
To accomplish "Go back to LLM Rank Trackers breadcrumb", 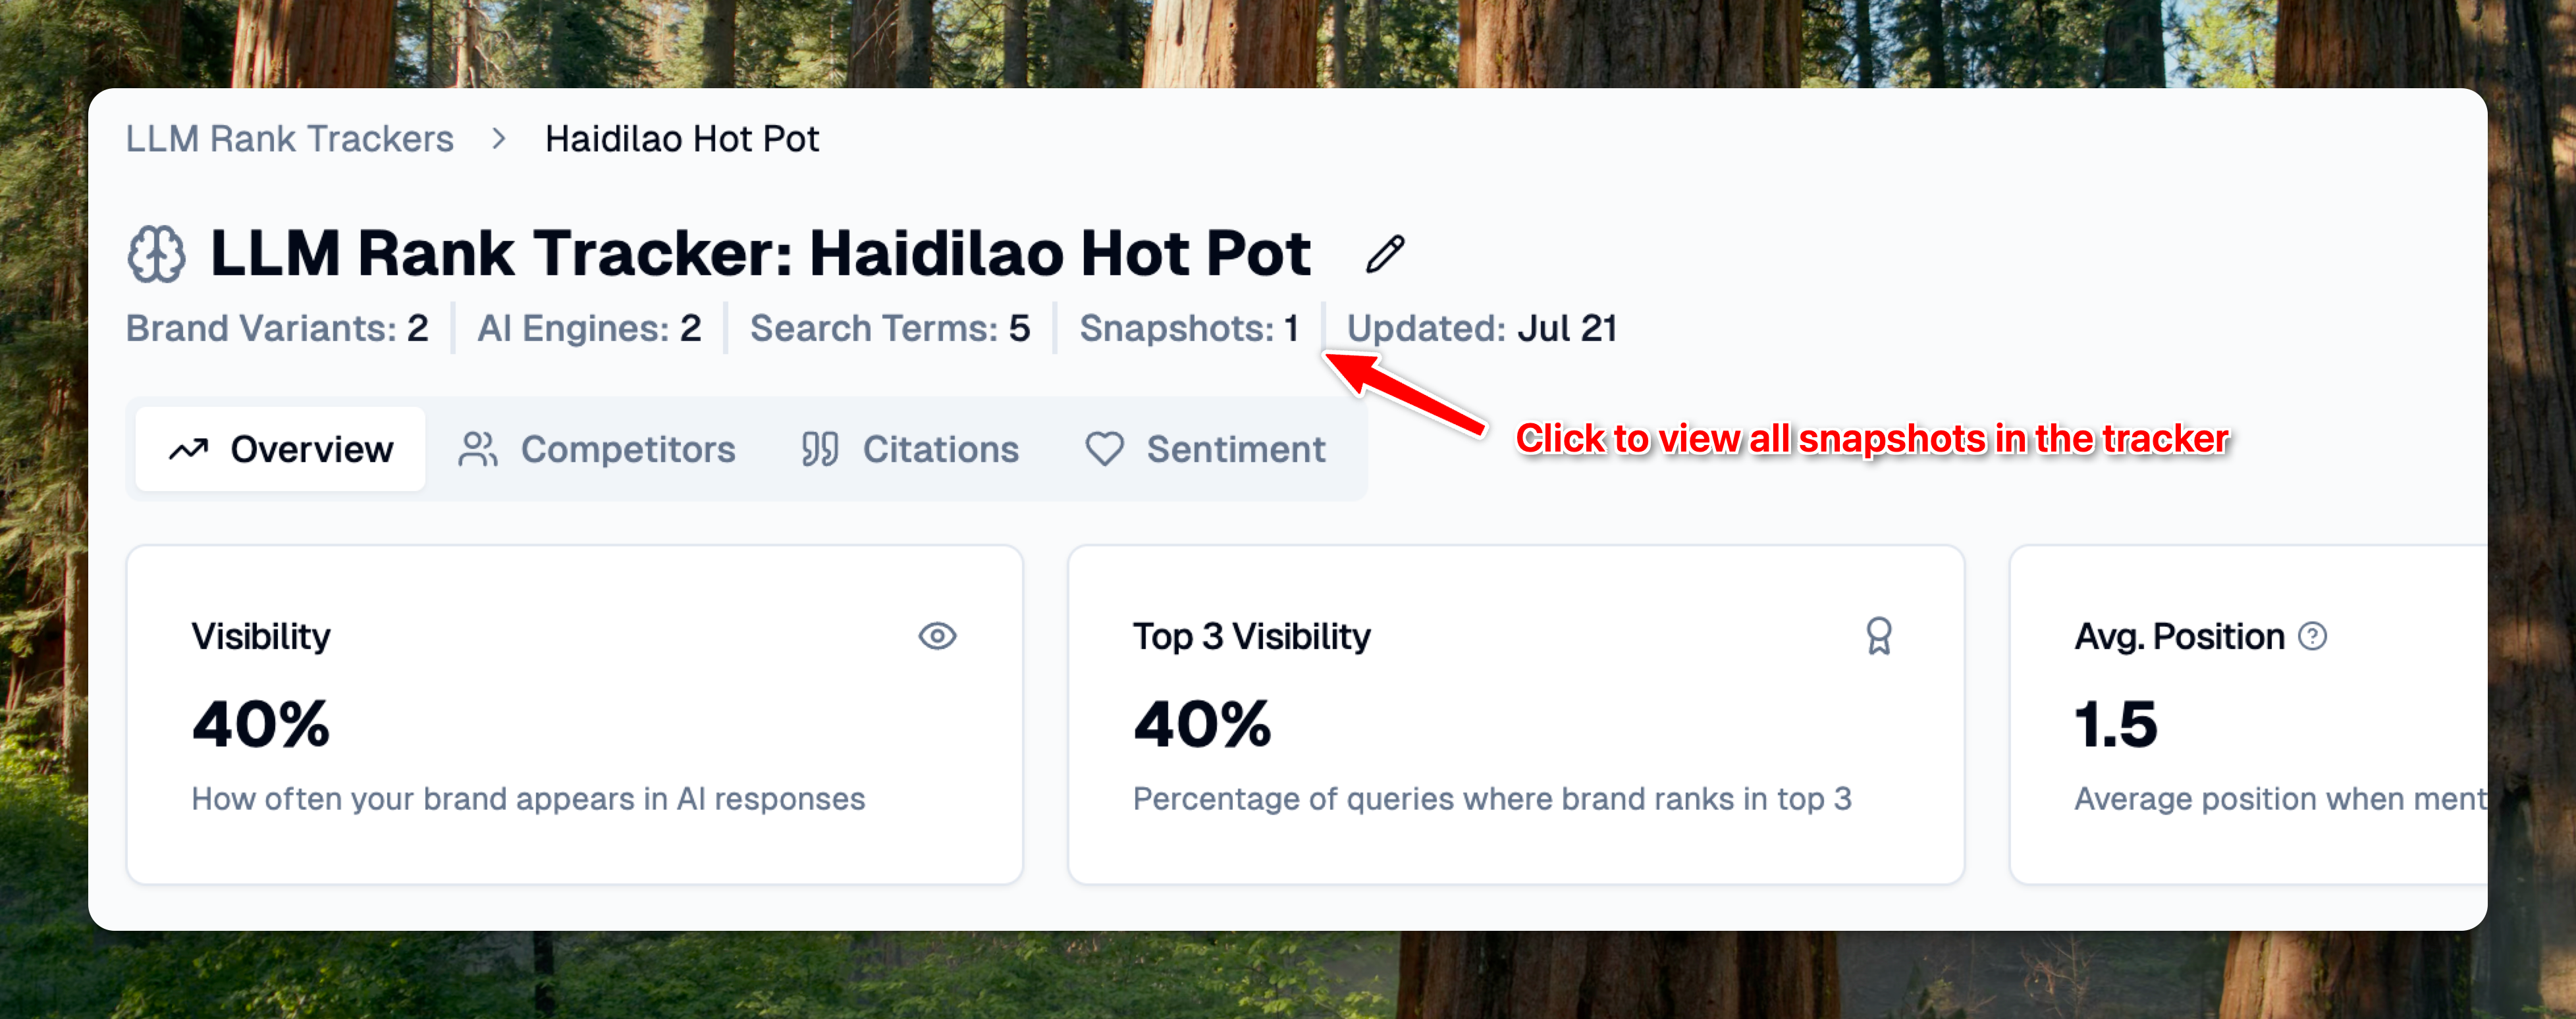I will tap(289, 139).
